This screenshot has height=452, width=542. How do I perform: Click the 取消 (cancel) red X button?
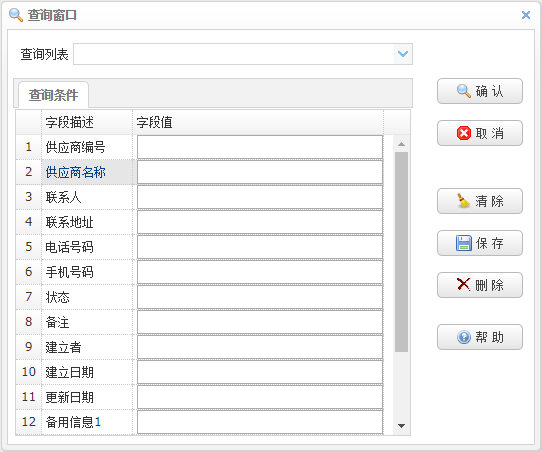coord(480,133)
